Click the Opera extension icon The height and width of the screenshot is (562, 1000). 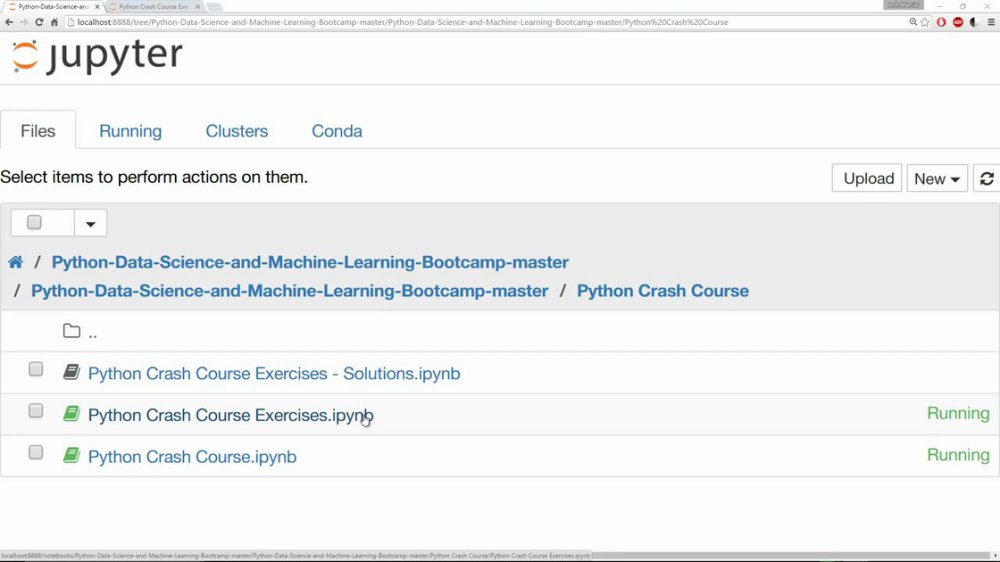click(941, 22)
